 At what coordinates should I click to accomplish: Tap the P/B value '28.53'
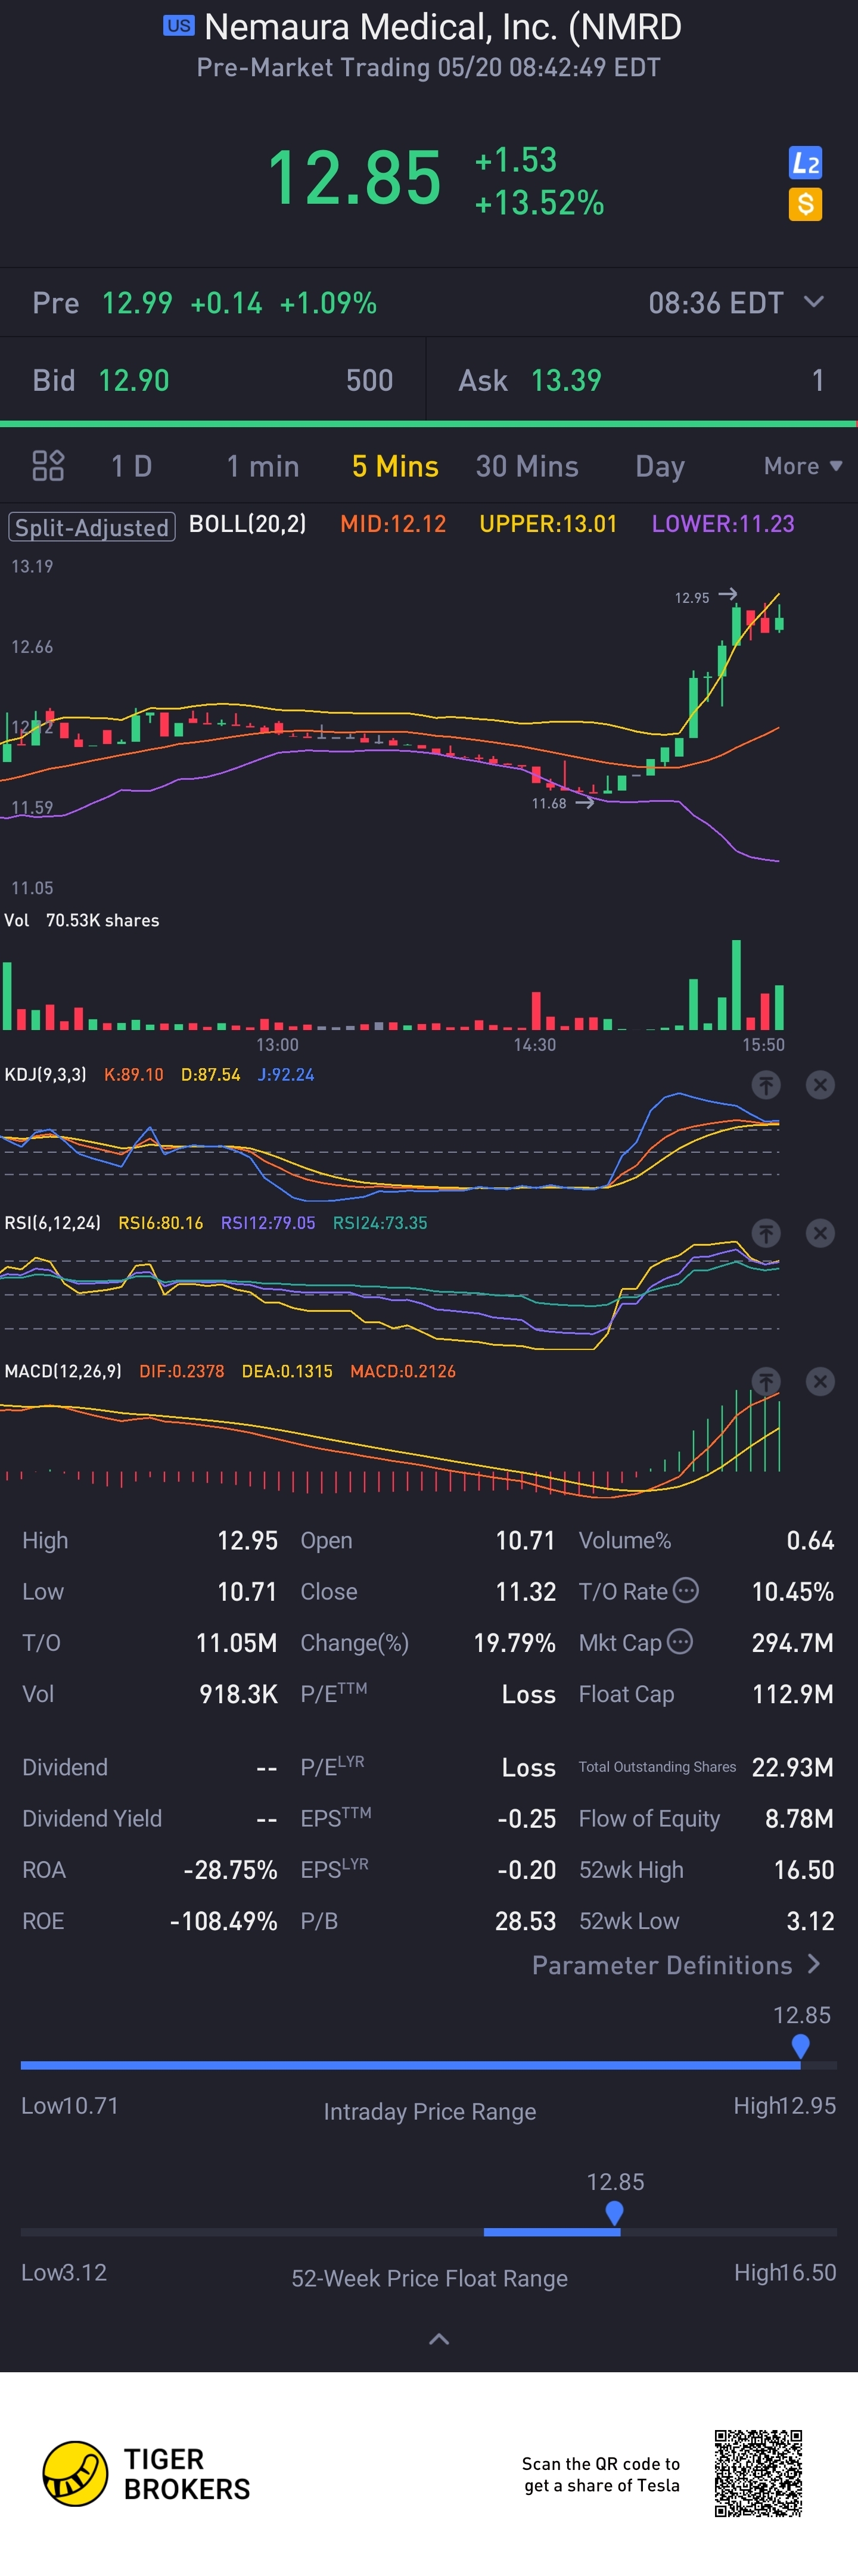(x=525, y=1921)
